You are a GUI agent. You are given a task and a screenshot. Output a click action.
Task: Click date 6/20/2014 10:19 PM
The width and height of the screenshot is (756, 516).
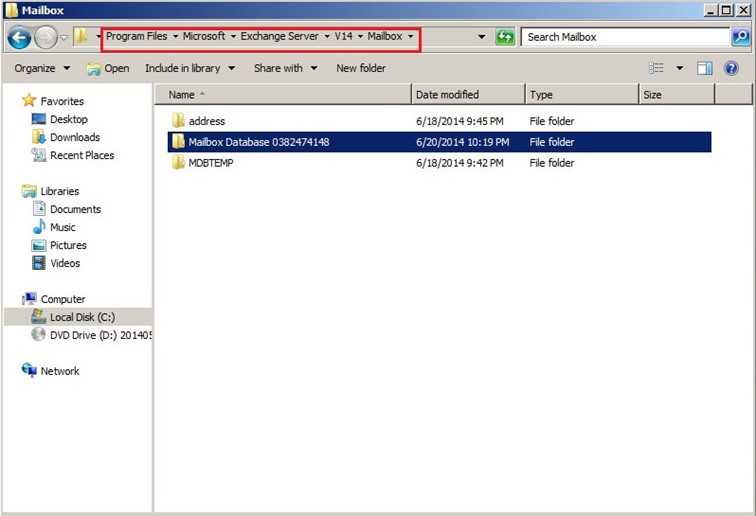tap(462, 142)
